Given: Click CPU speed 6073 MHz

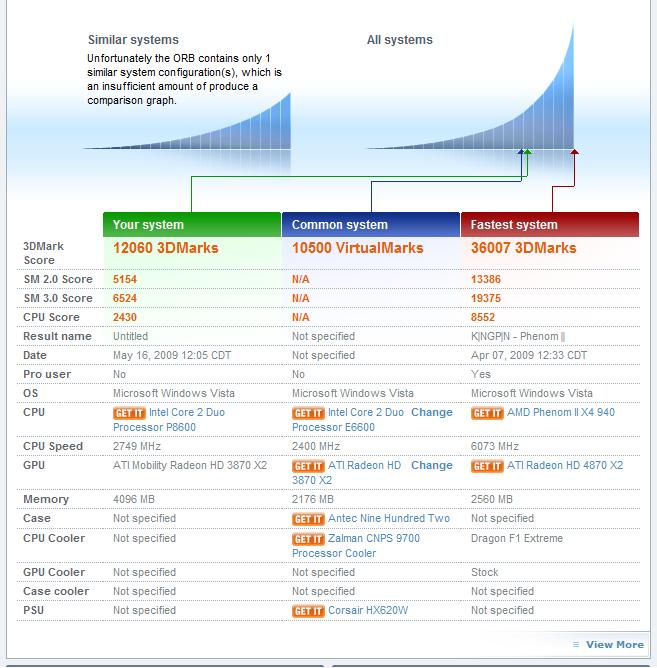Looking at the screenshot, I should 495,446.
